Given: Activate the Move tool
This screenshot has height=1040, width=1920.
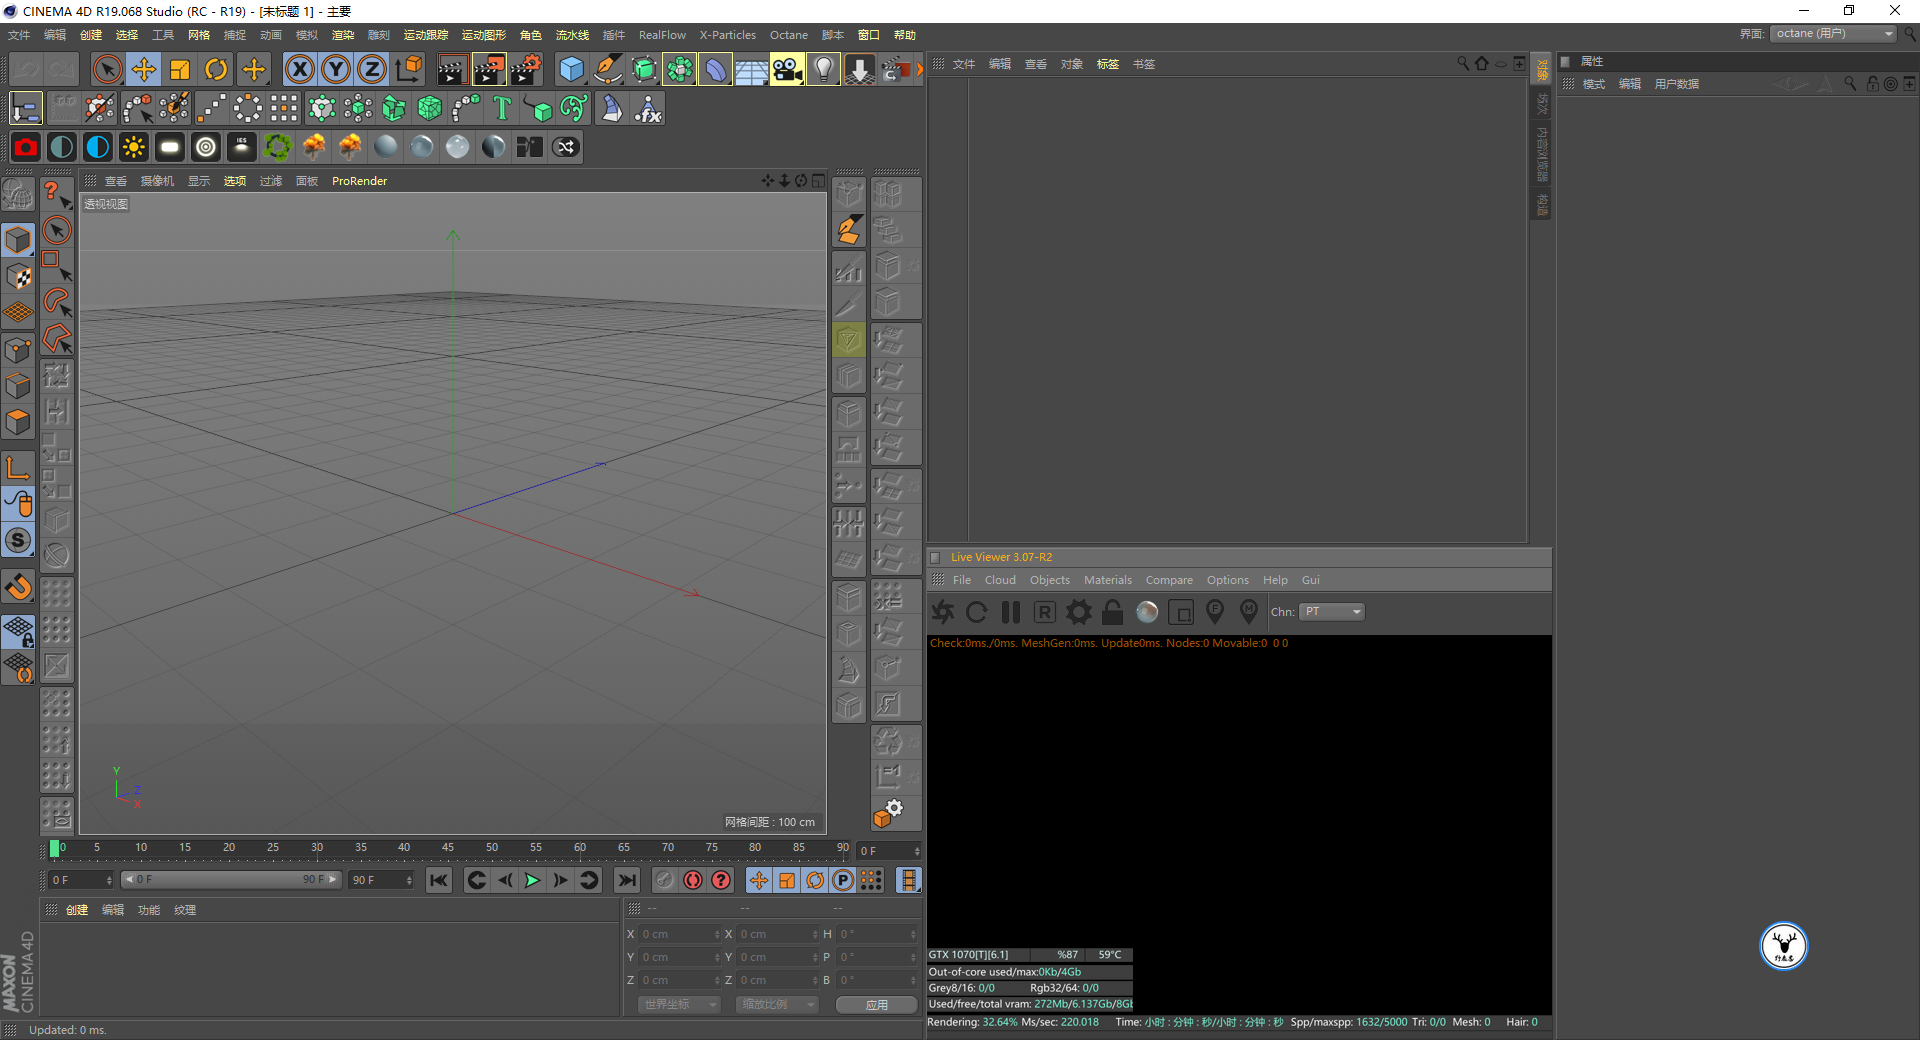Looking at the screenshot, I should [144, 69].
